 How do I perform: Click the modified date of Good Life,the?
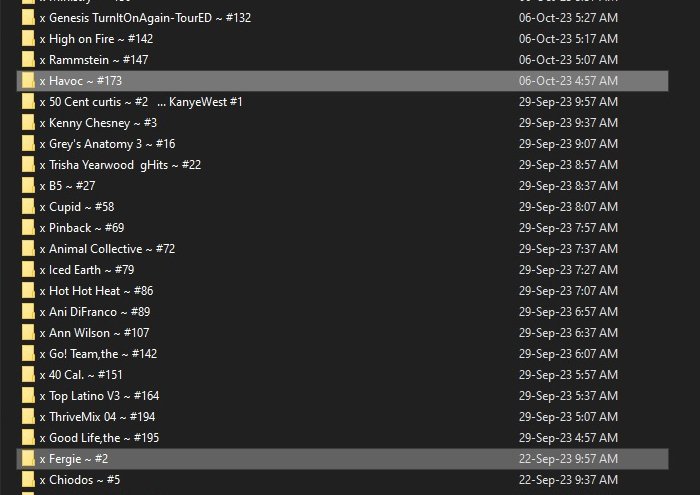click(568, 438)
